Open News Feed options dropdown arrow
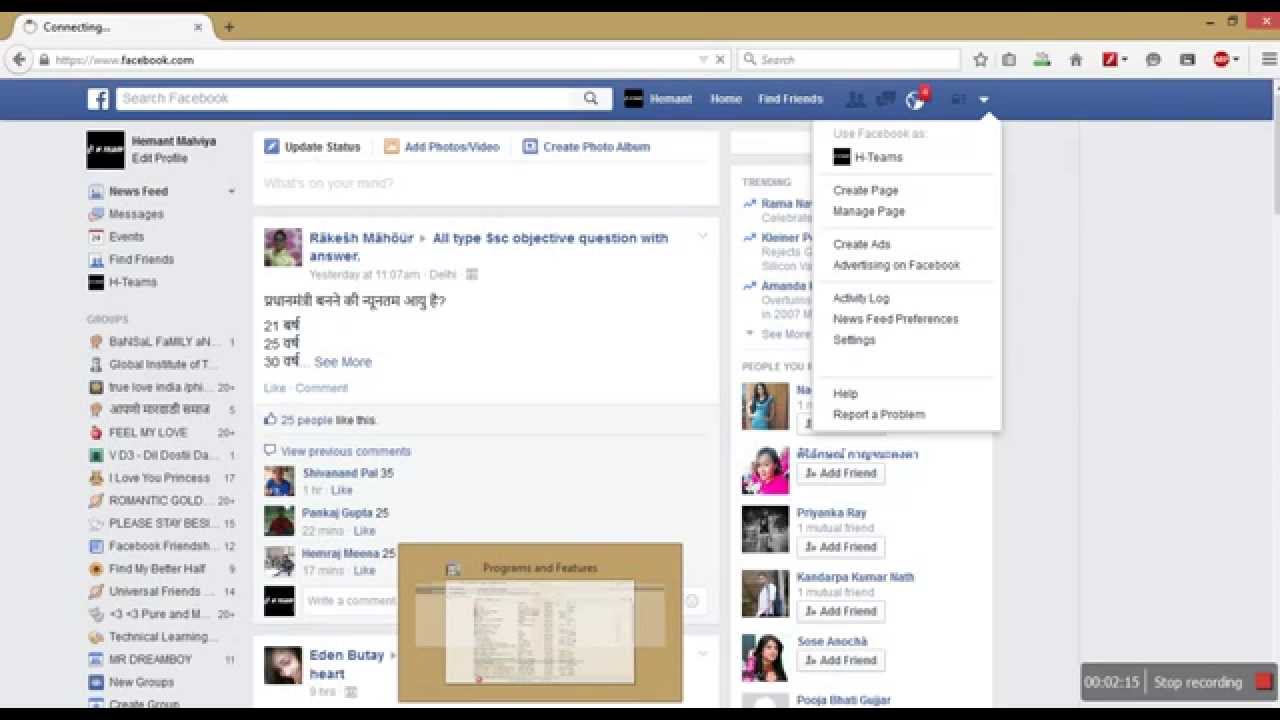This screenshot has width=1280, height=720. [231, 191]
